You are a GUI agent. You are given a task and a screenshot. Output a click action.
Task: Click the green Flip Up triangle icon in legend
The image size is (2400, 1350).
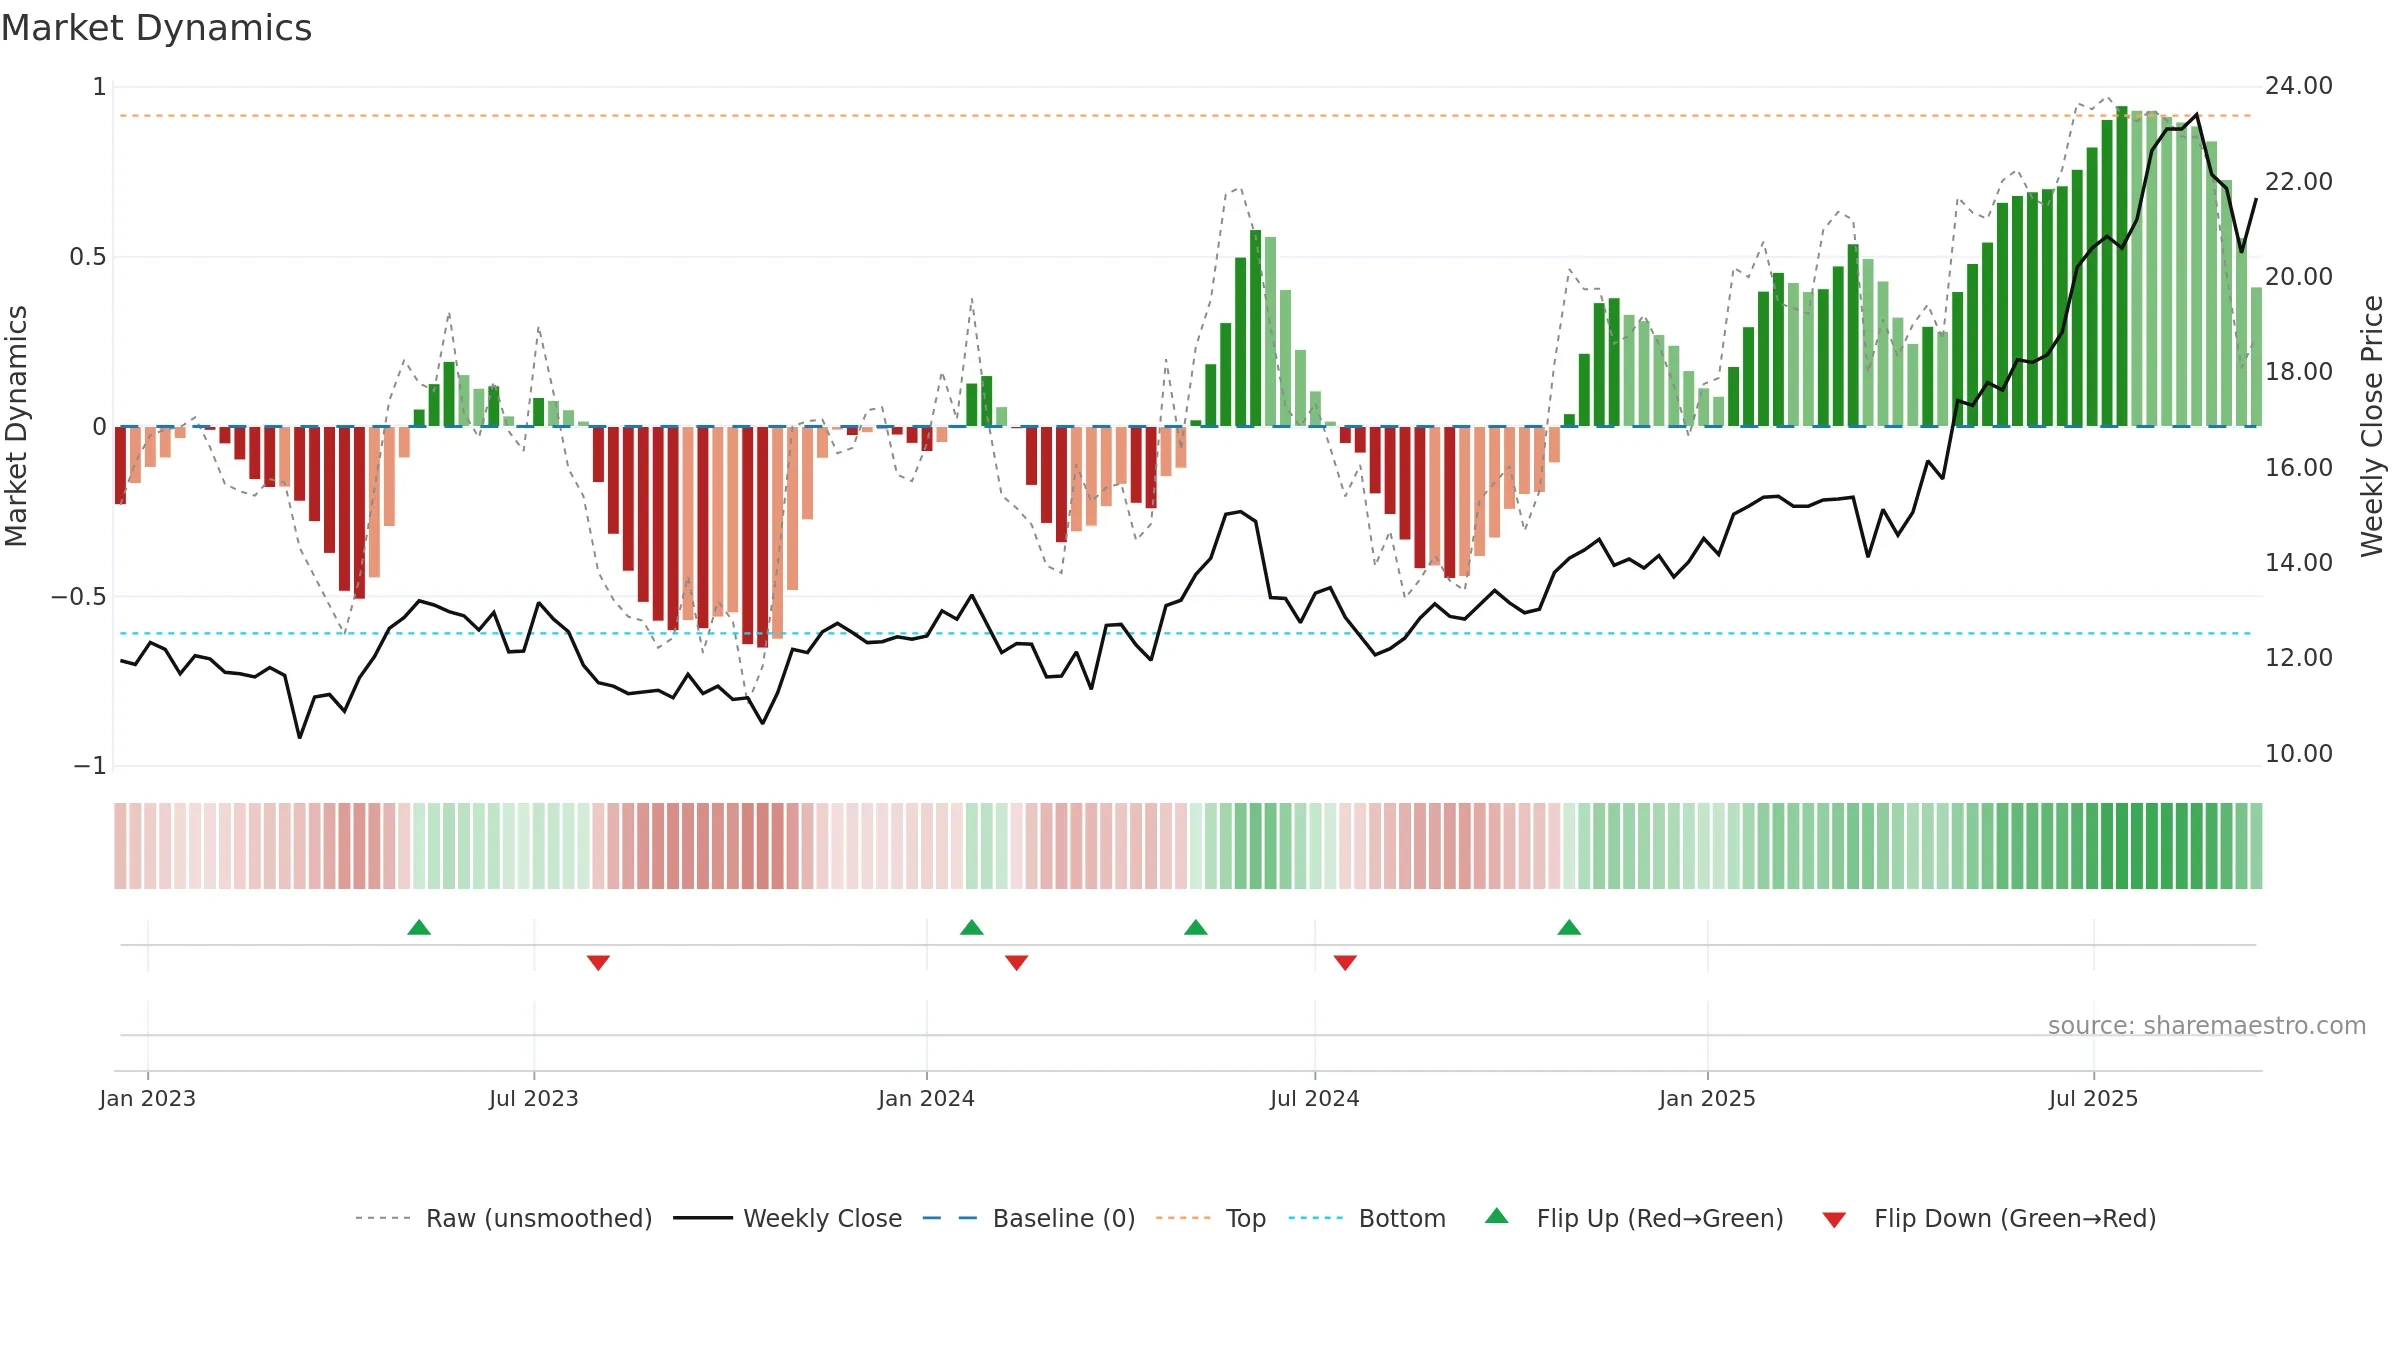tap(1497, 1216)
